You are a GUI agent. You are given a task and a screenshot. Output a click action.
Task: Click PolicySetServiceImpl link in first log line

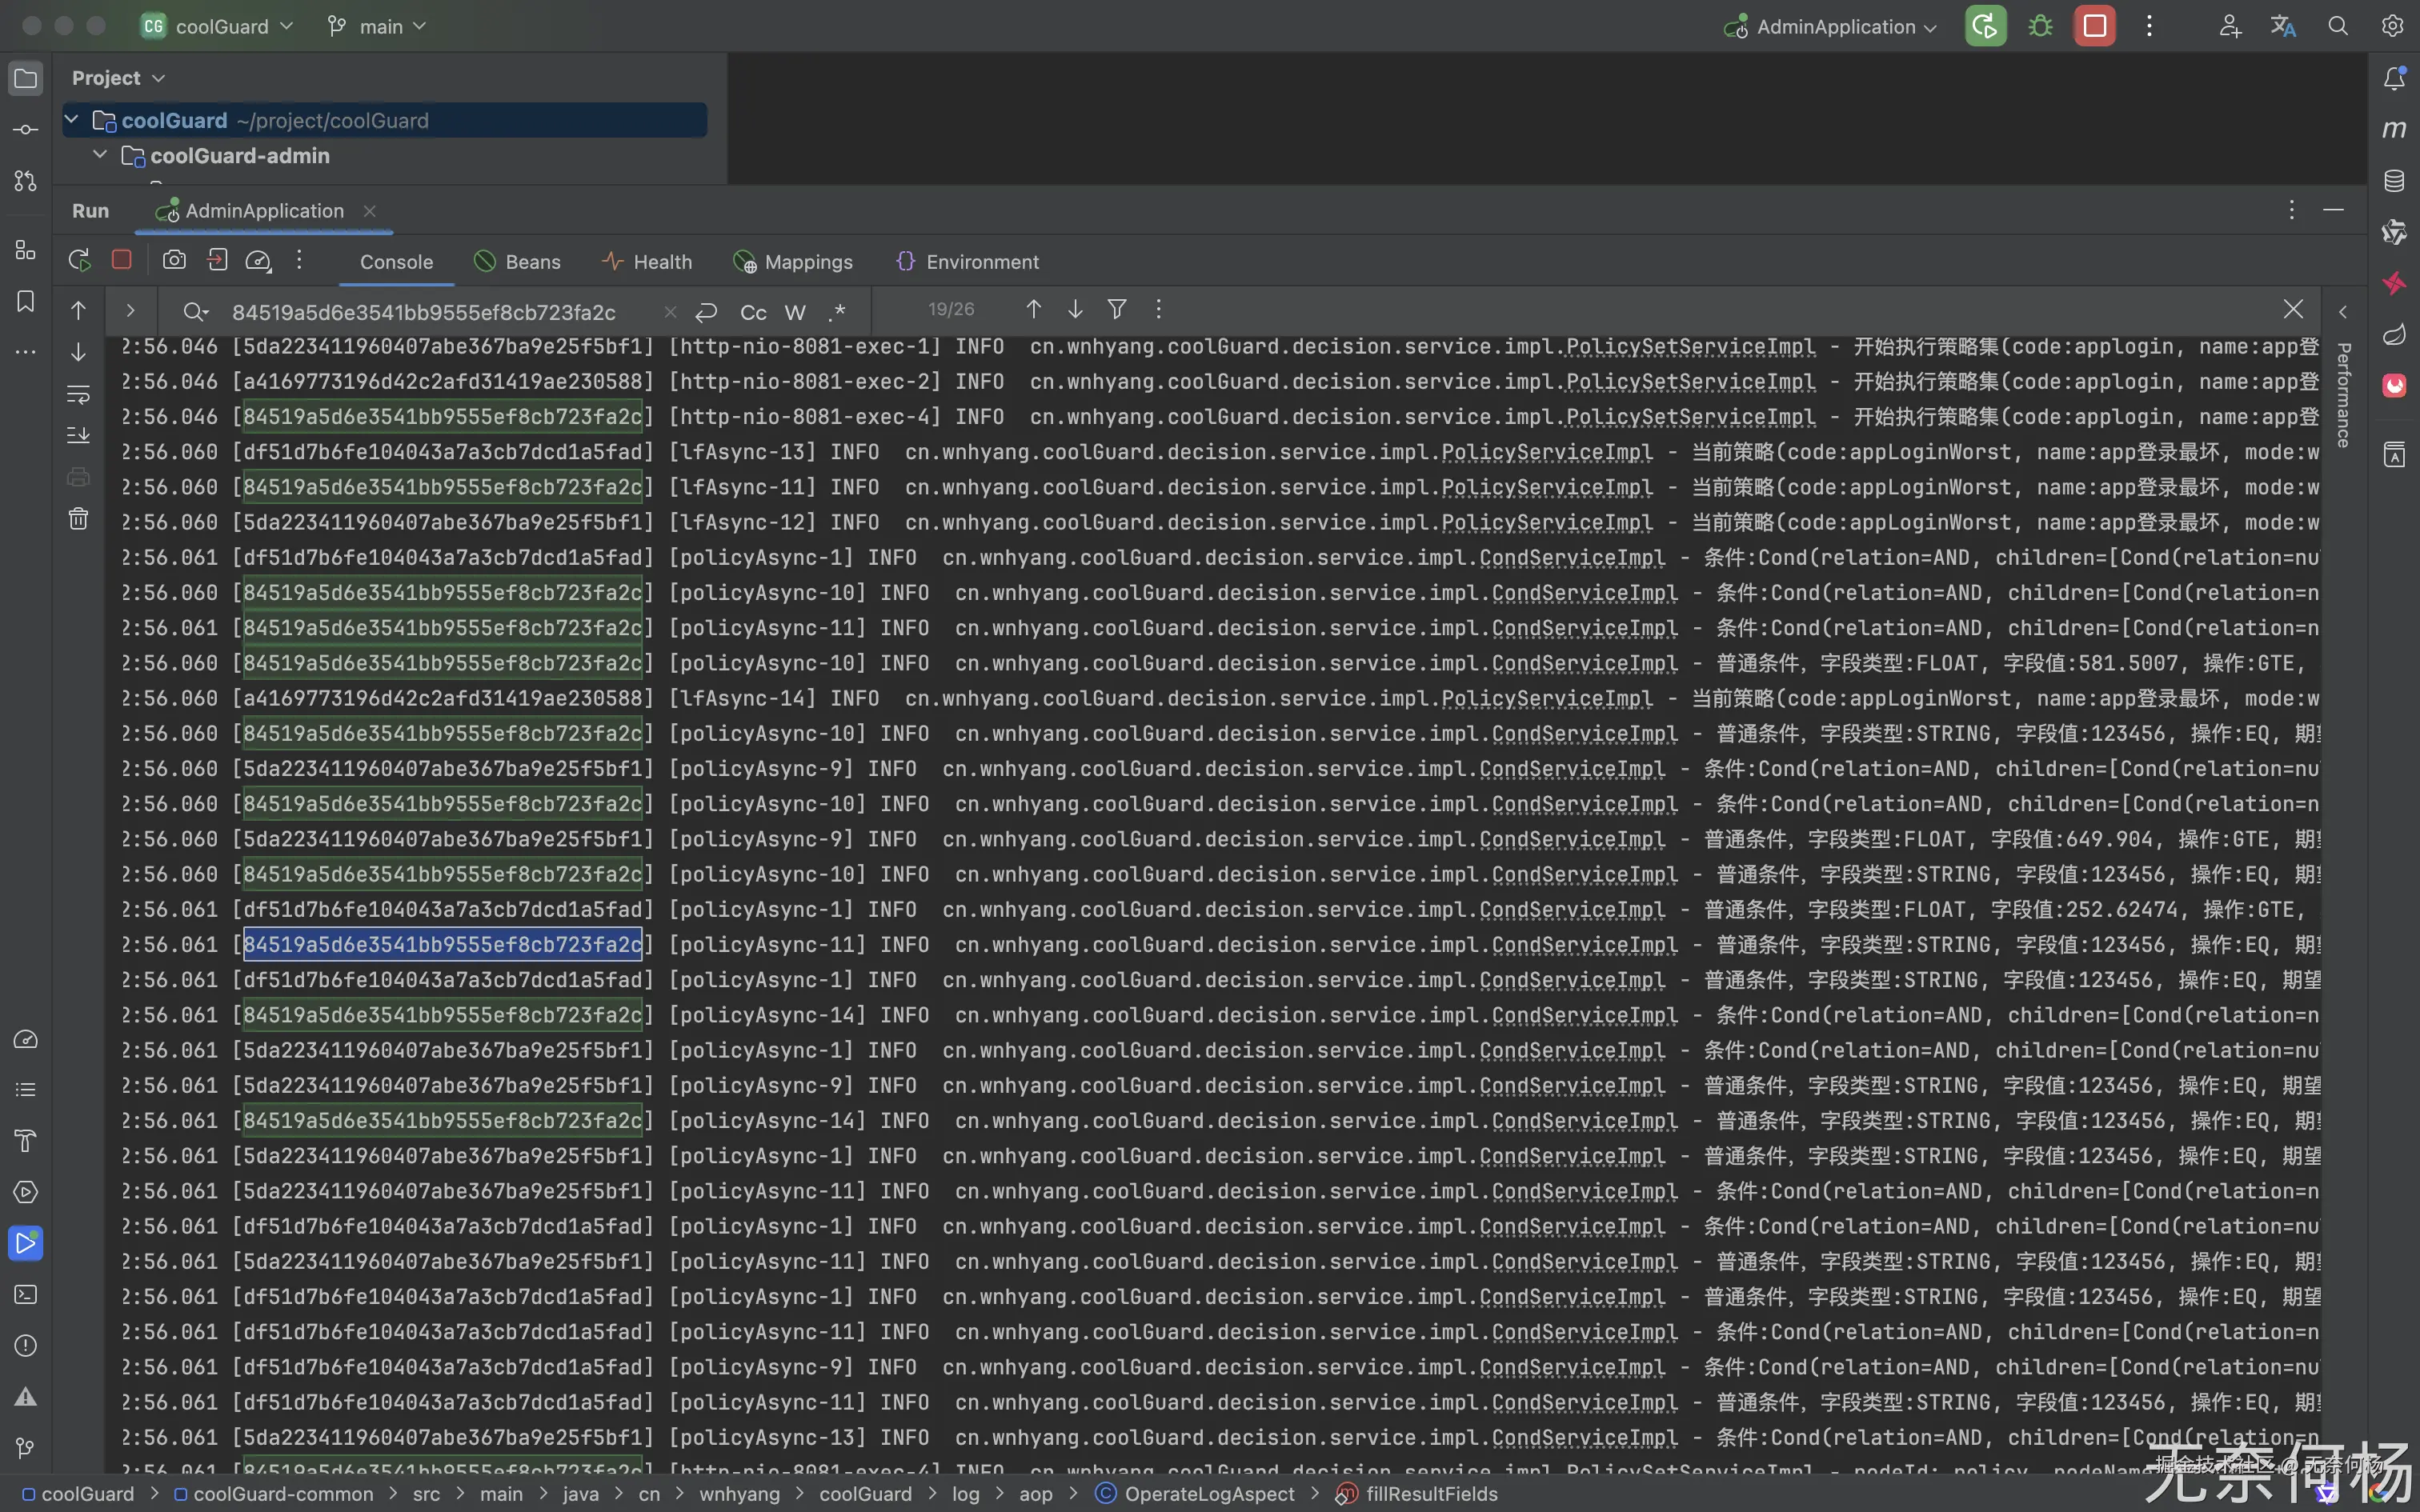(1690, 347)
